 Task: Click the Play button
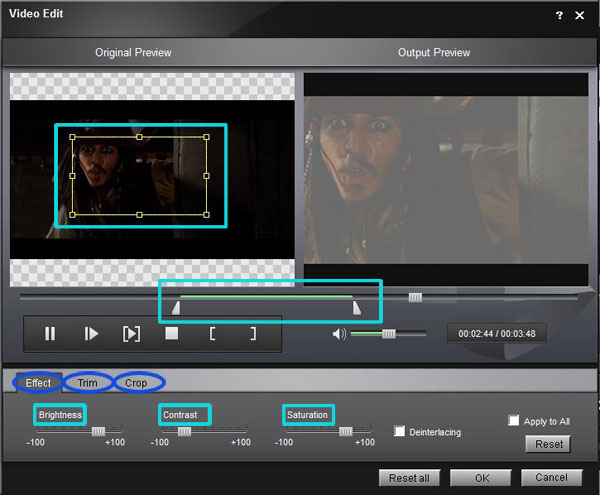(91, 334)
